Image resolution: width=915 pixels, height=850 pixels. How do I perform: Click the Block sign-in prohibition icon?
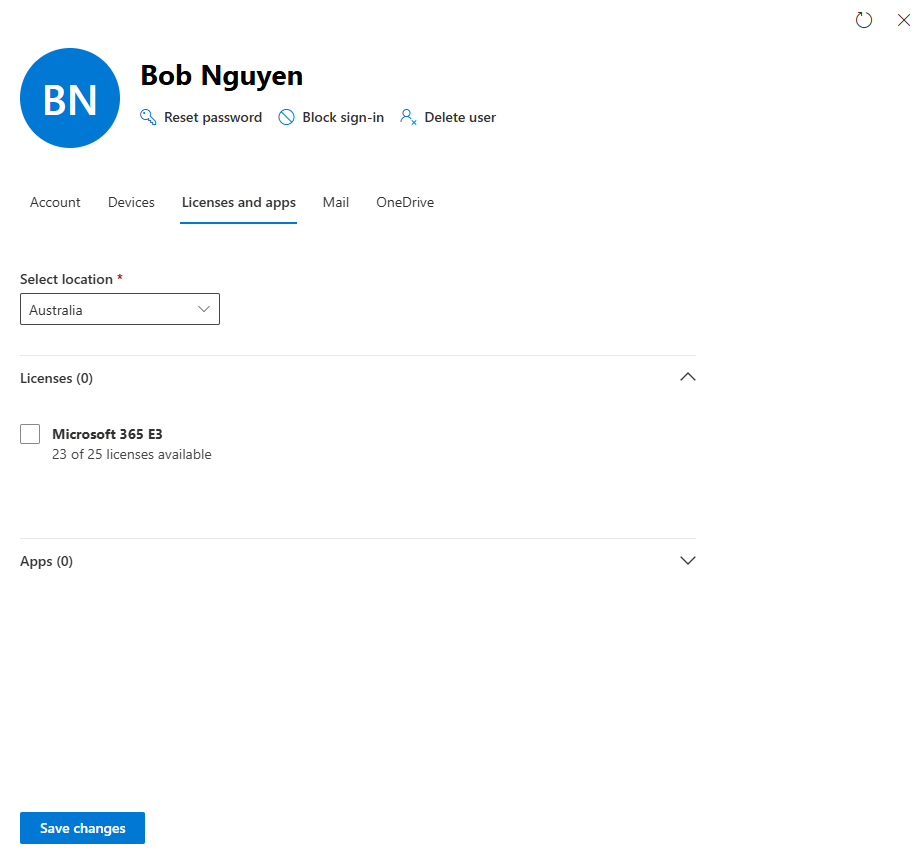coord(287,117)
